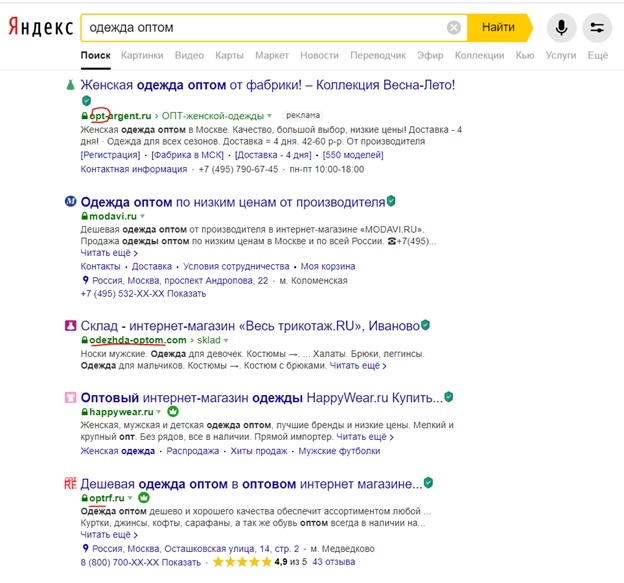
Task: Click shield badge after 'интернет магазине' title
Action: point(428,483)
